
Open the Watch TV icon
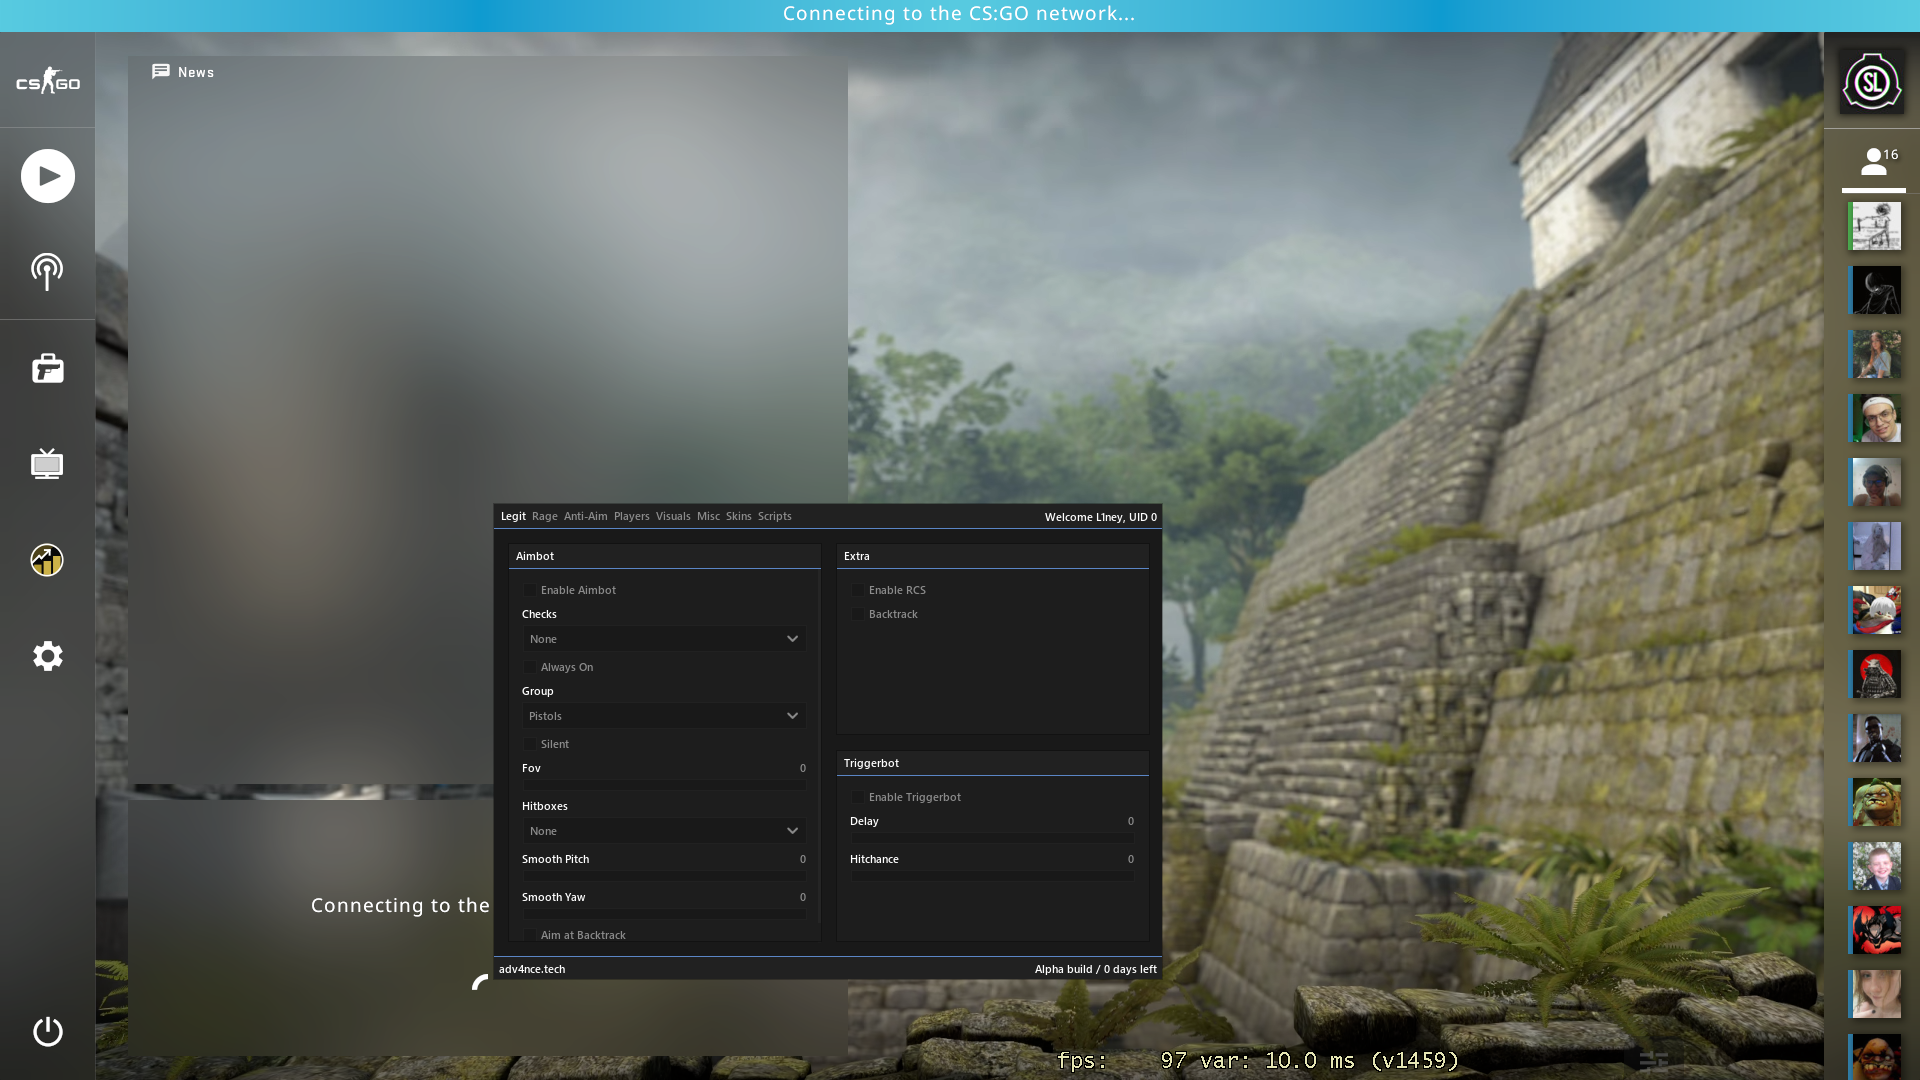coord(47,464)
